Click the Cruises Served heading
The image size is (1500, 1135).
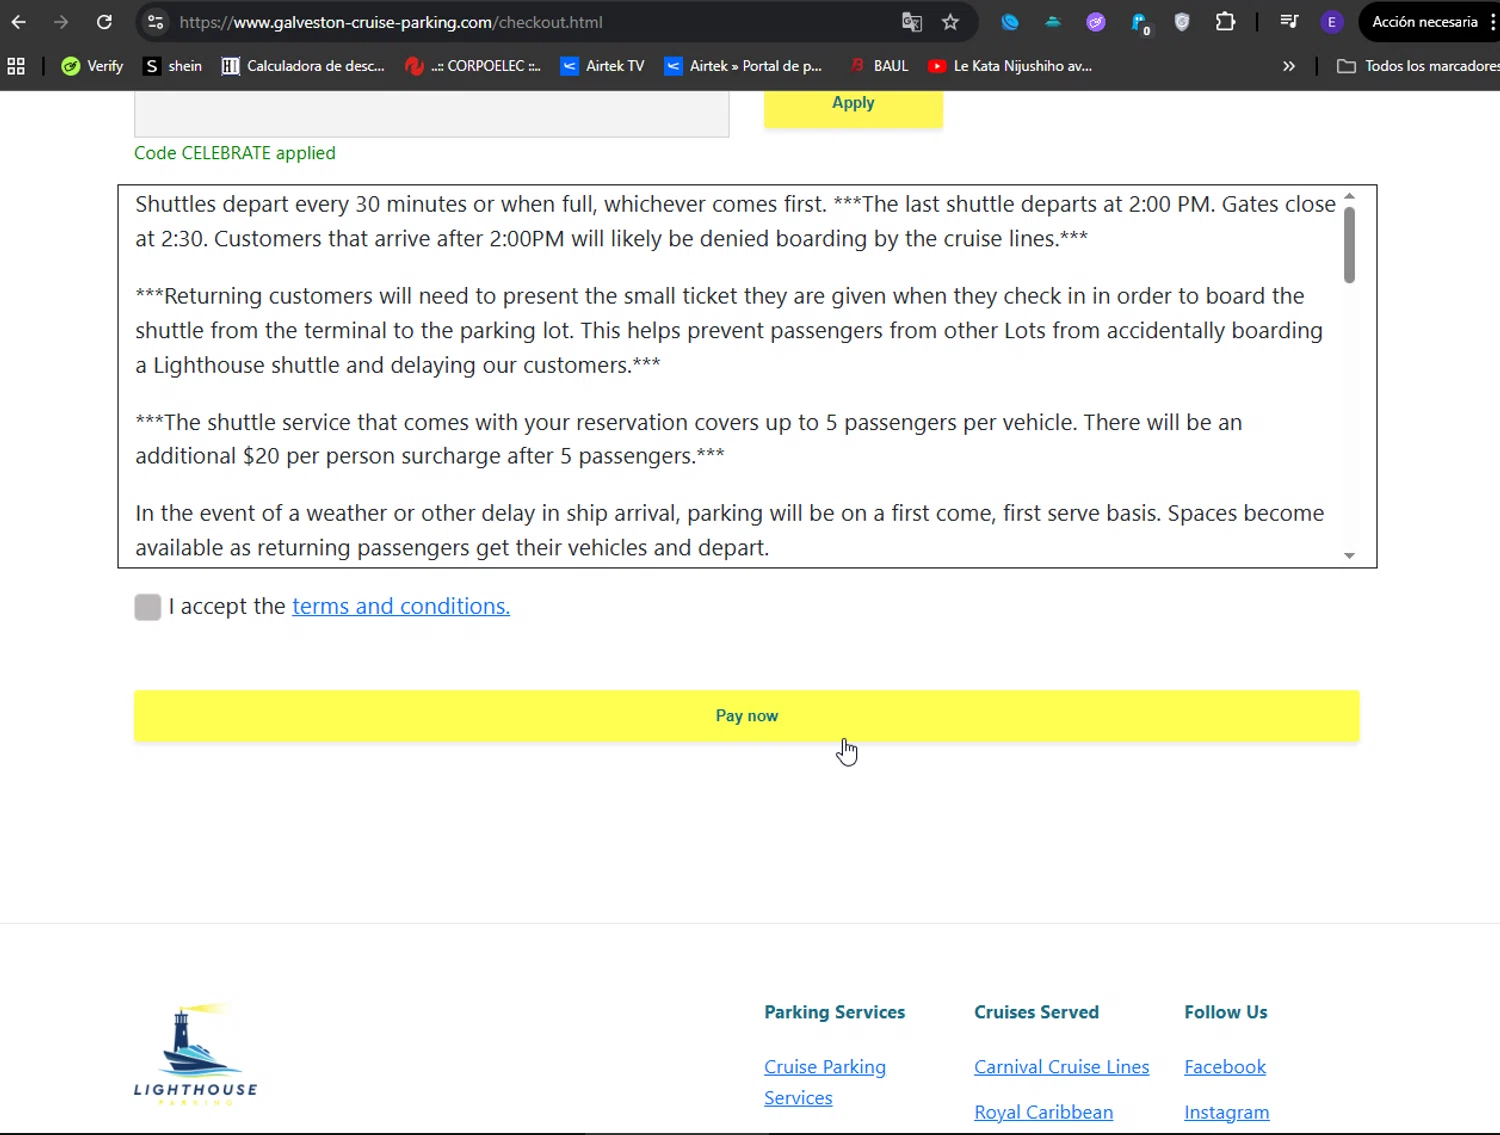(x=1037, y=1012)
